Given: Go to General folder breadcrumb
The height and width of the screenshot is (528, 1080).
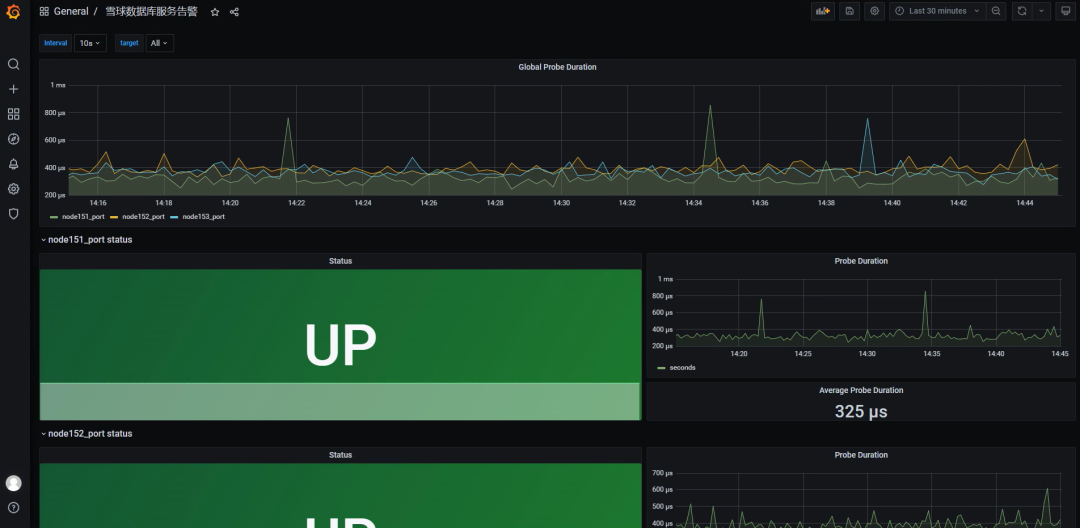Looking at the screenshot, I should 71,12.
